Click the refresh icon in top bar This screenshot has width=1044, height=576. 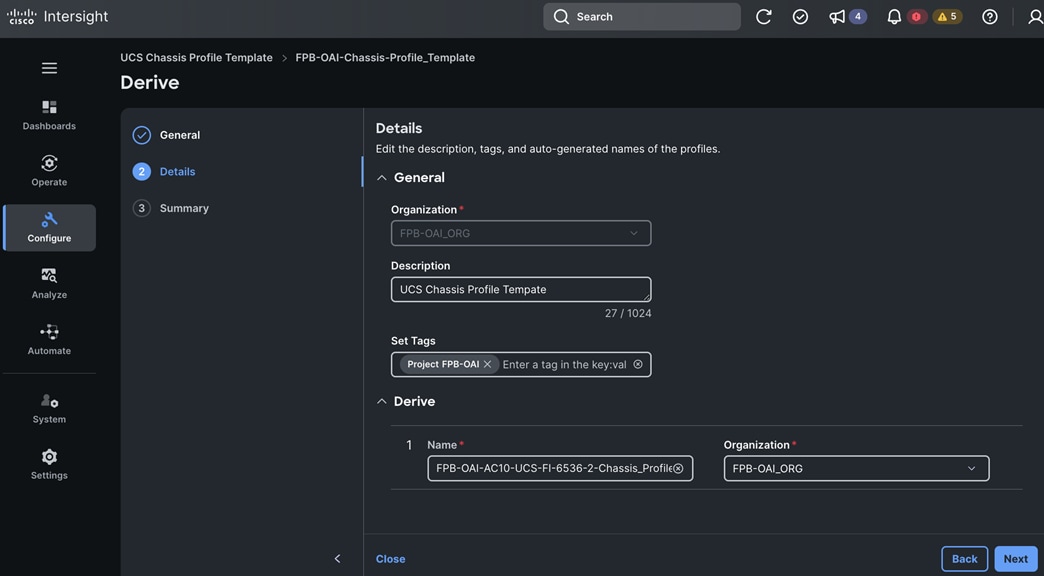tap(764, 17)
